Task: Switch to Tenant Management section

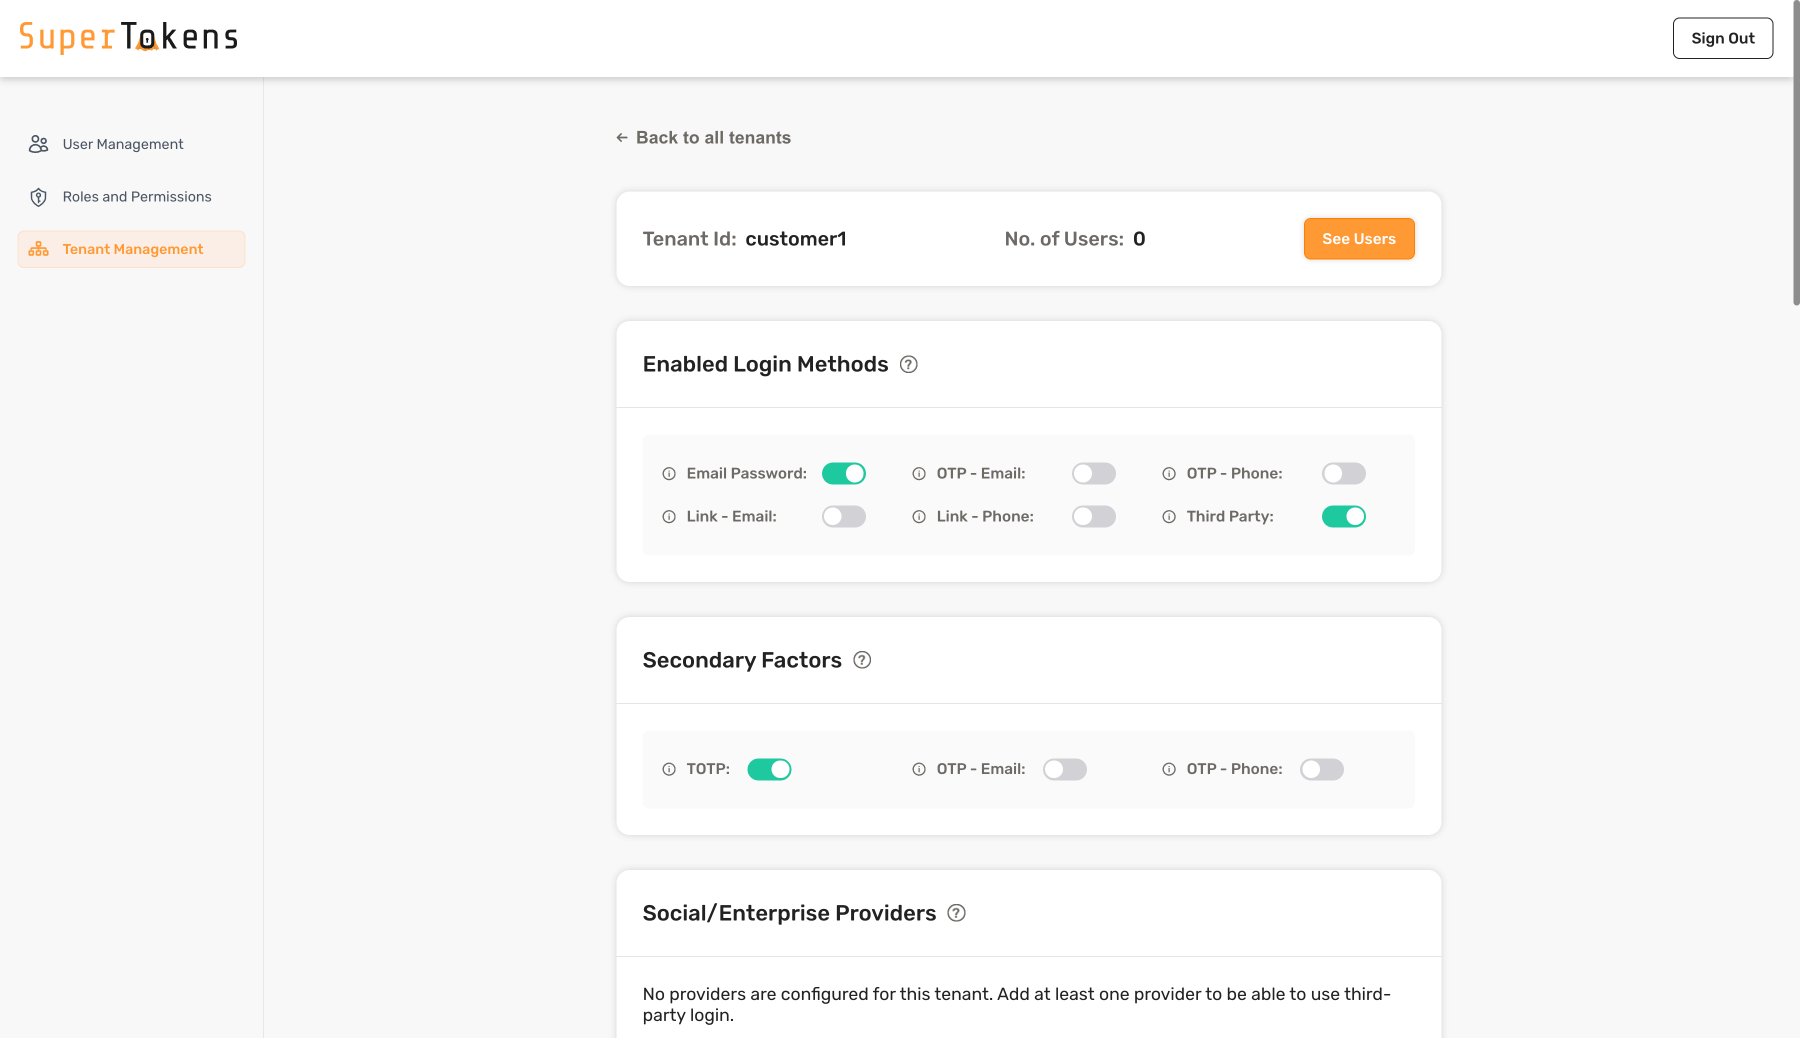Action: coord(132,249)
